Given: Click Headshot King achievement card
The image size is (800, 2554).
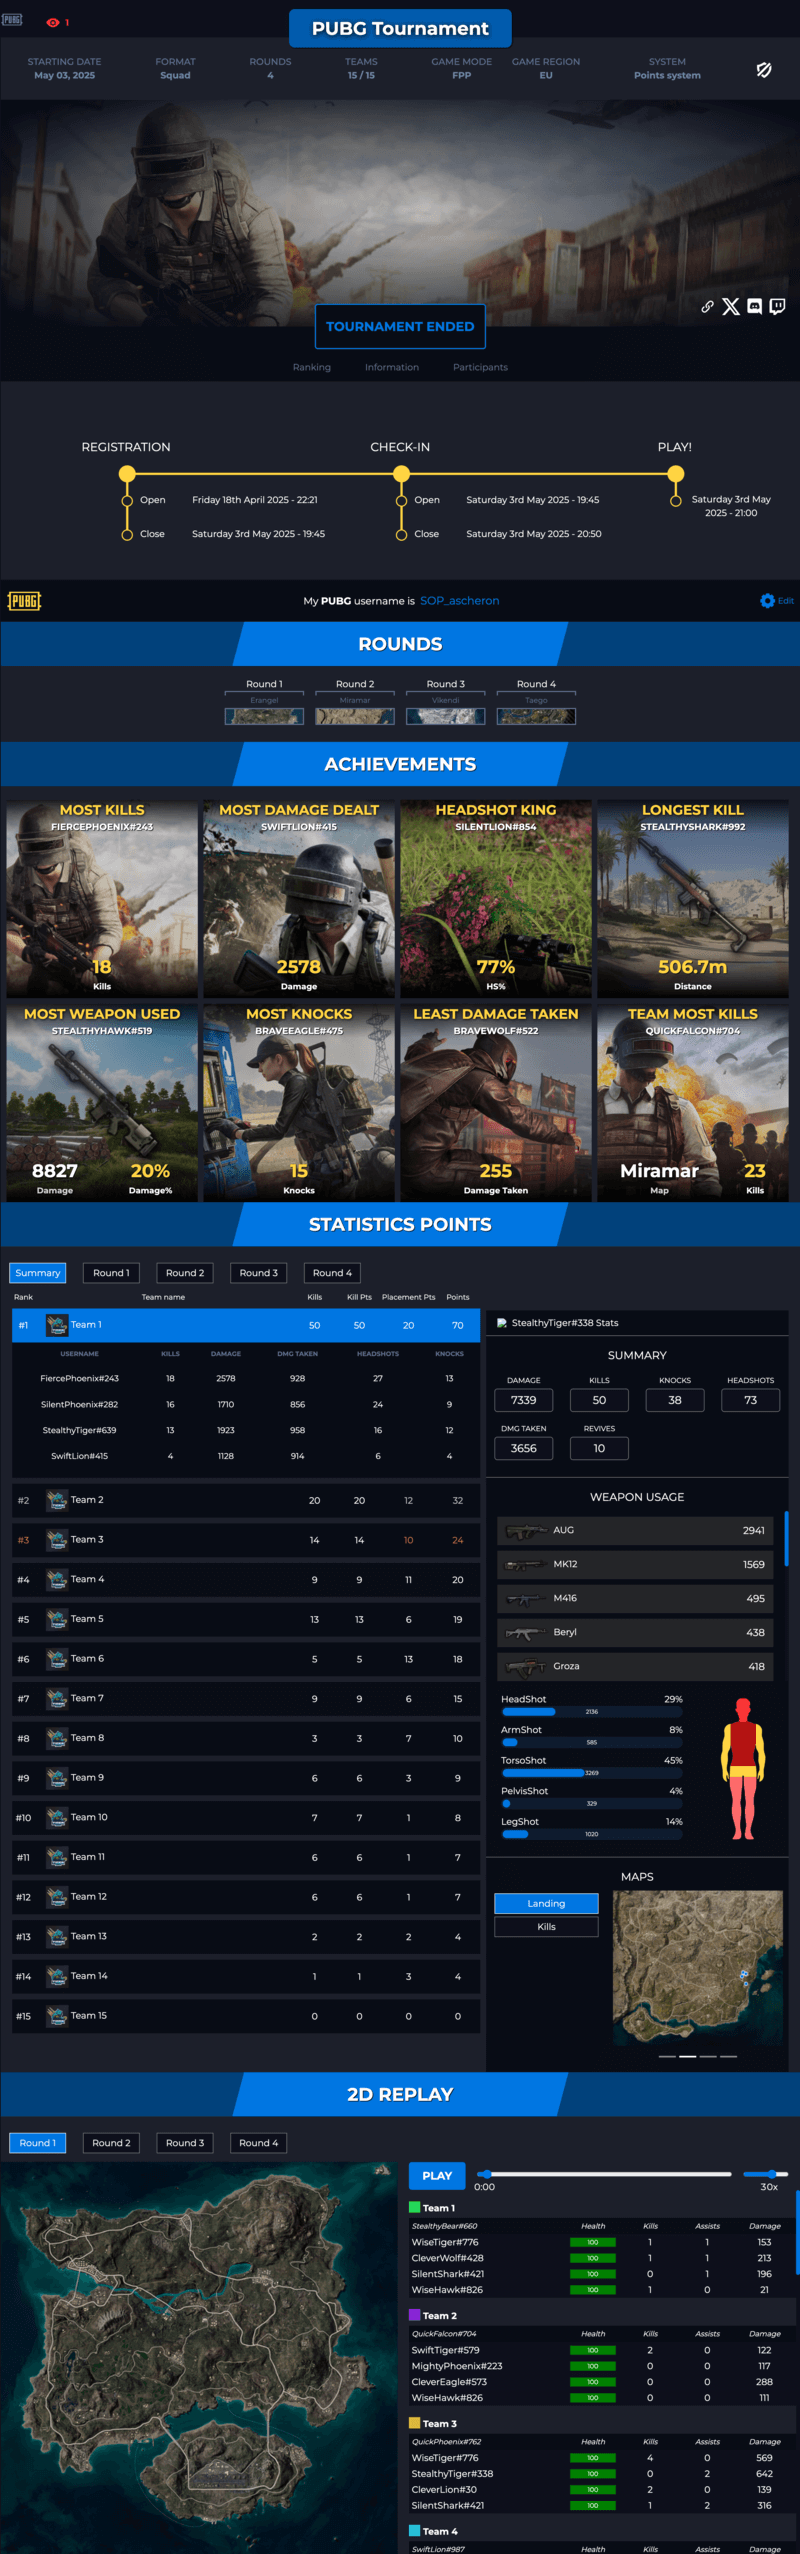Looking at the screenshot, I should point(496,898).
